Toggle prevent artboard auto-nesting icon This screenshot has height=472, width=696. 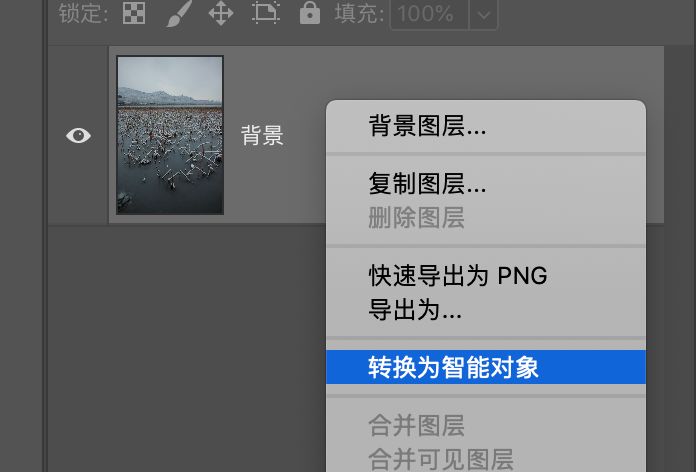tap(265, 12)
